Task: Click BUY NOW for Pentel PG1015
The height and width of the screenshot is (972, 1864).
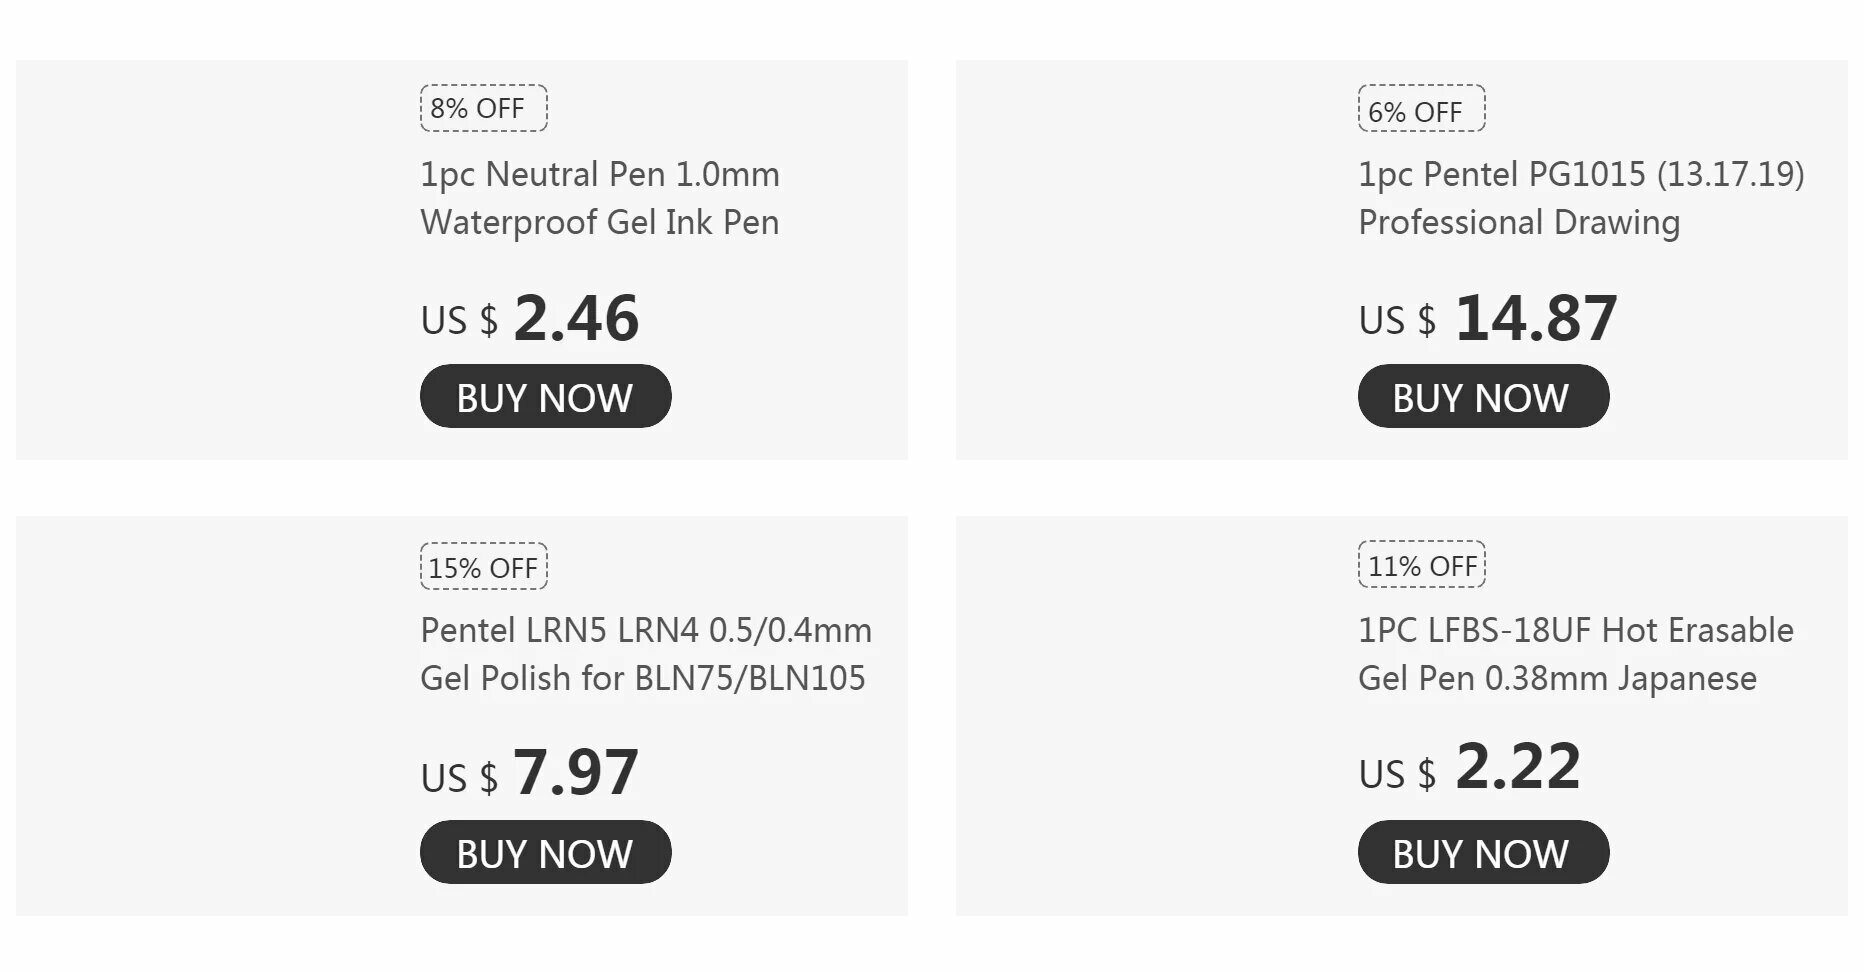Action: coord(1483,396)
